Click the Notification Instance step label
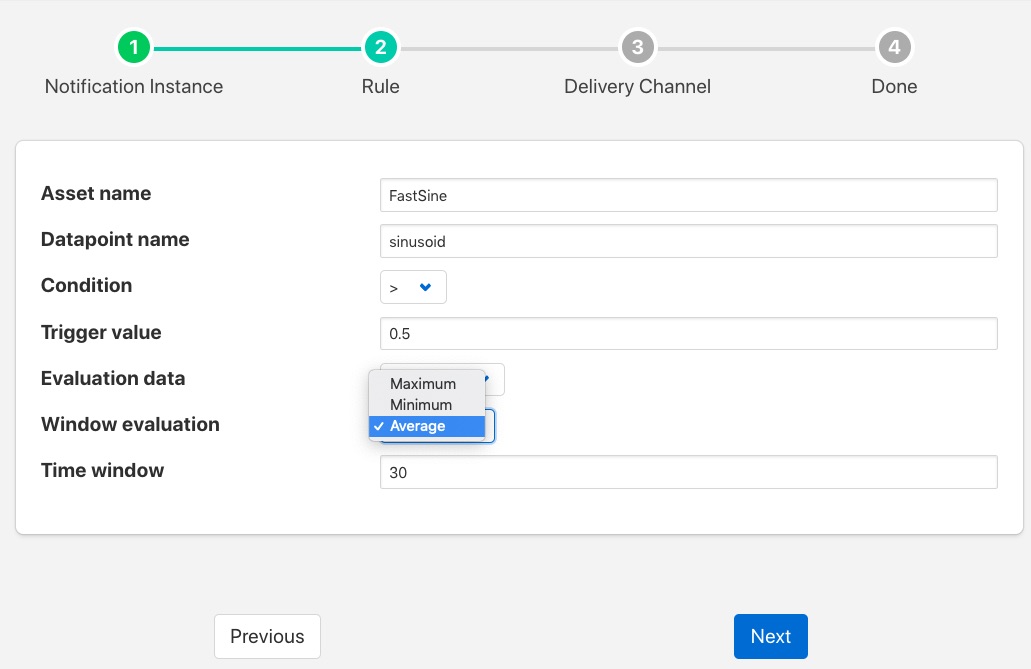This screenshot has width=1031, height=669. coord(134,87)
